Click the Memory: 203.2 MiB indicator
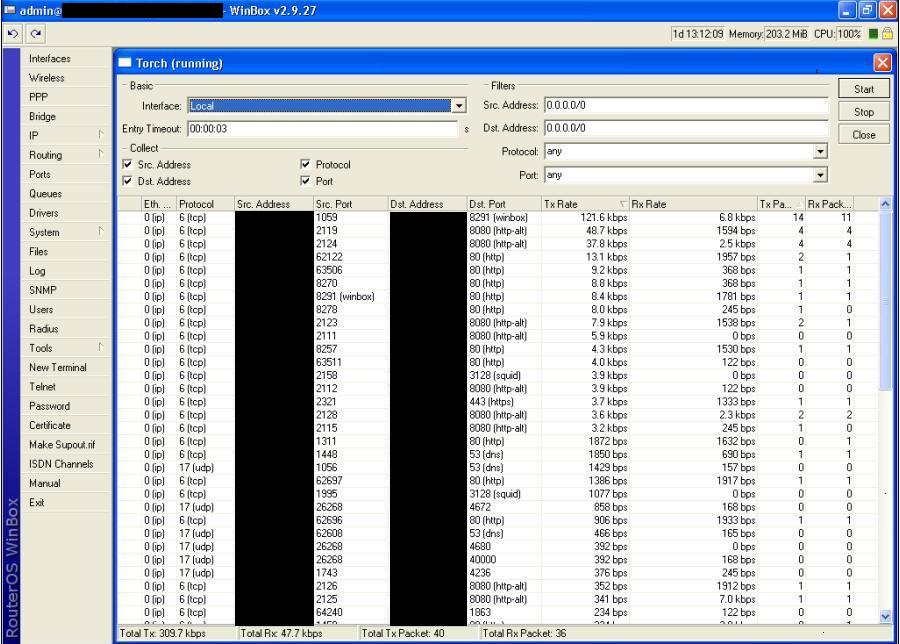This screenshot has height=644, width=900. (x=768, y=34)
